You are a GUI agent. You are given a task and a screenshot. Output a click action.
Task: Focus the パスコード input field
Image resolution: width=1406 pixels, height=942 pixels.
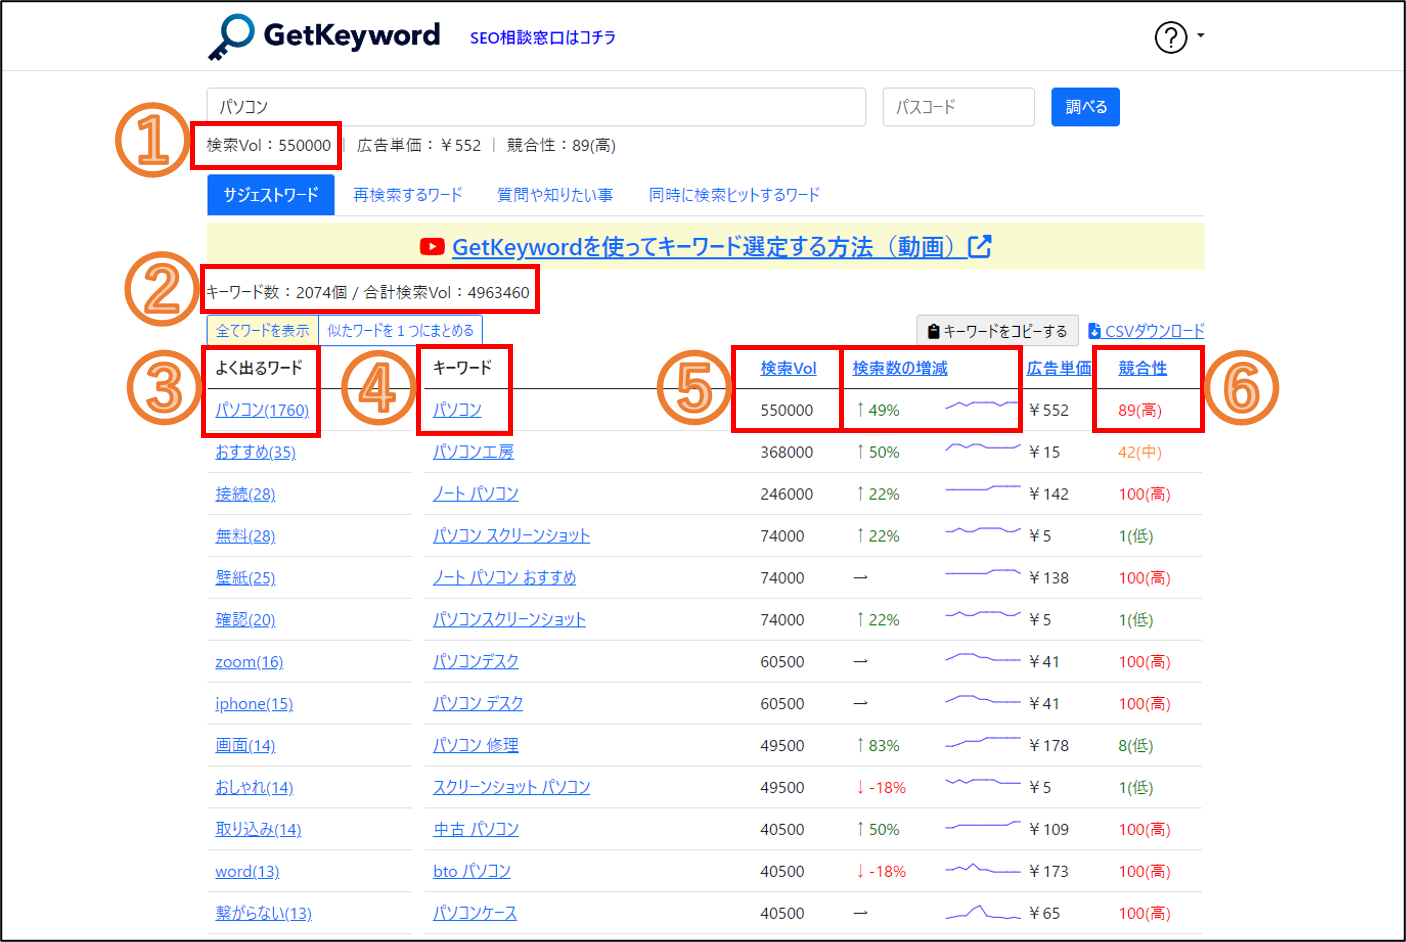coord(958,107)
